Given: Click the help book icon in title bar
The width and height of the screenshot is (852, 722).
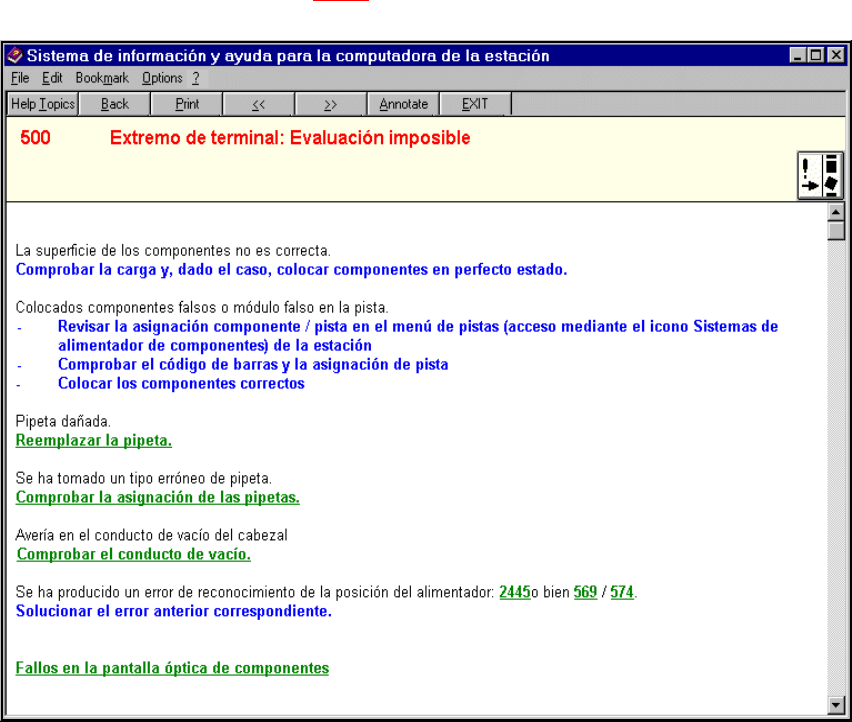Looking at the screenshot, I should click(15, 55).
